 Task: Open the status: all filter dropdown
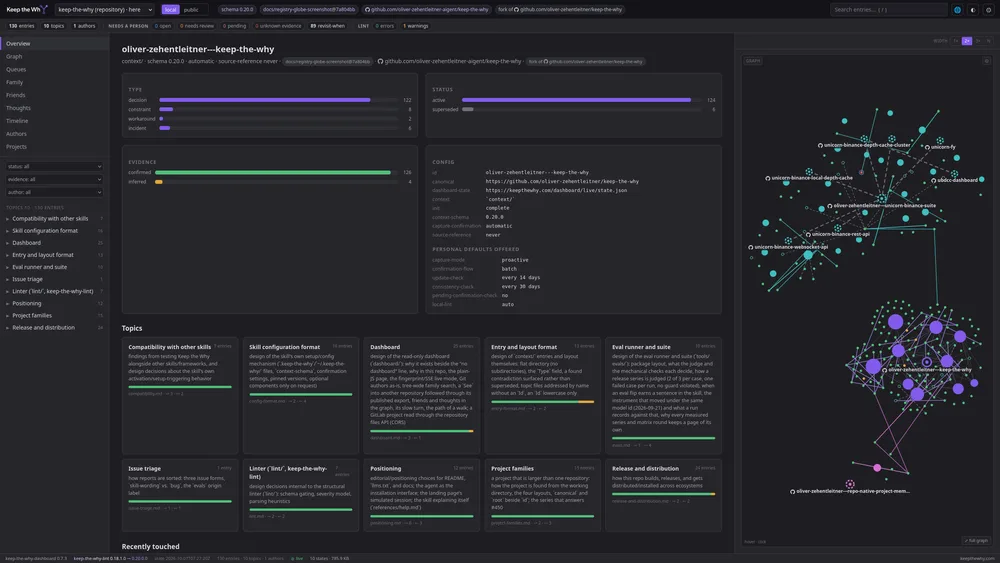click(x=54, y=166)
